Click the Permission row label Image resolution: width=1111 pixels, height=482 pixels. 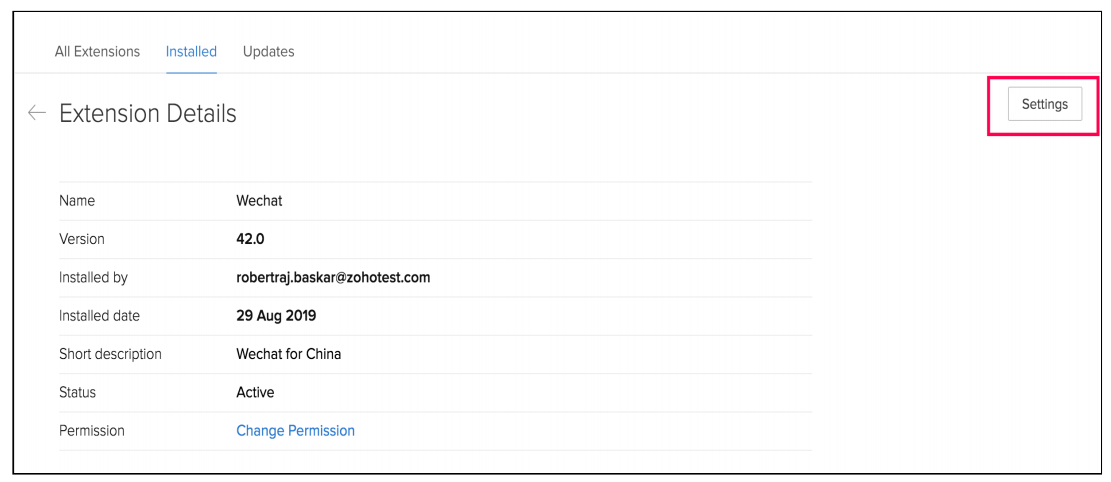click(x=92, y=431)
